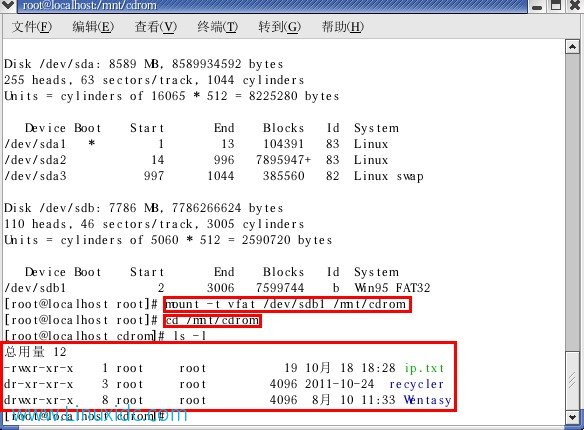This screenshot has width=584, height=430.
Task: Open the 编辑(E) menu
Action: click(93, 27)
